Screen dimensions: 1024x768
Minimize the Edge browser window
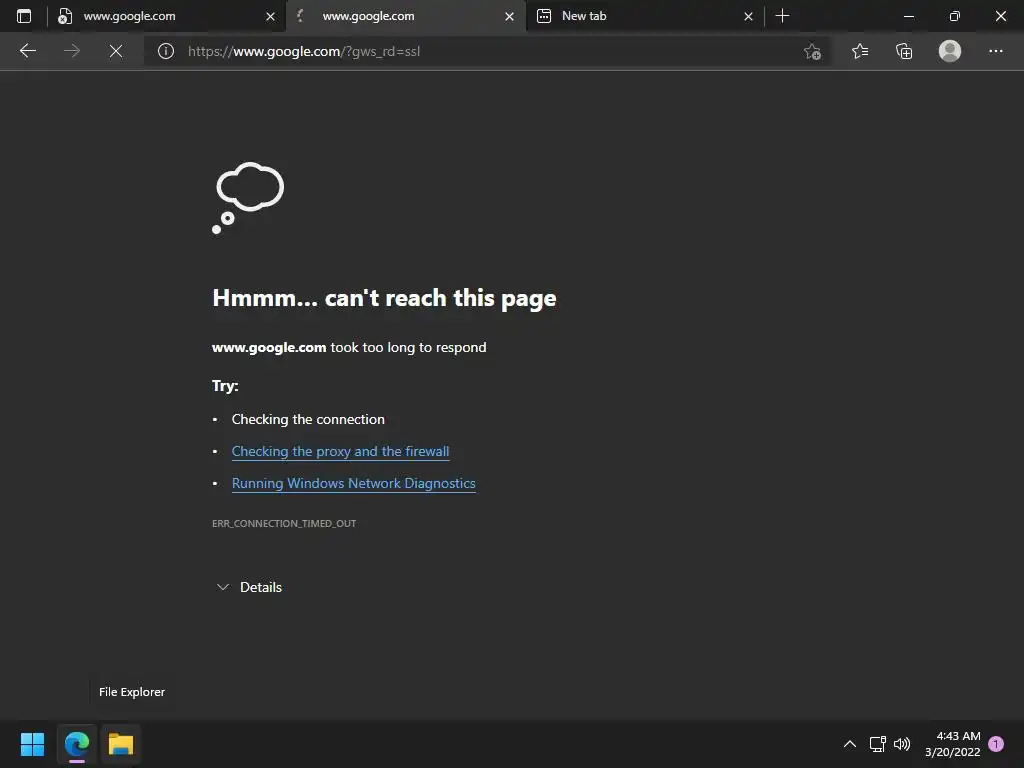click(908, 16)
